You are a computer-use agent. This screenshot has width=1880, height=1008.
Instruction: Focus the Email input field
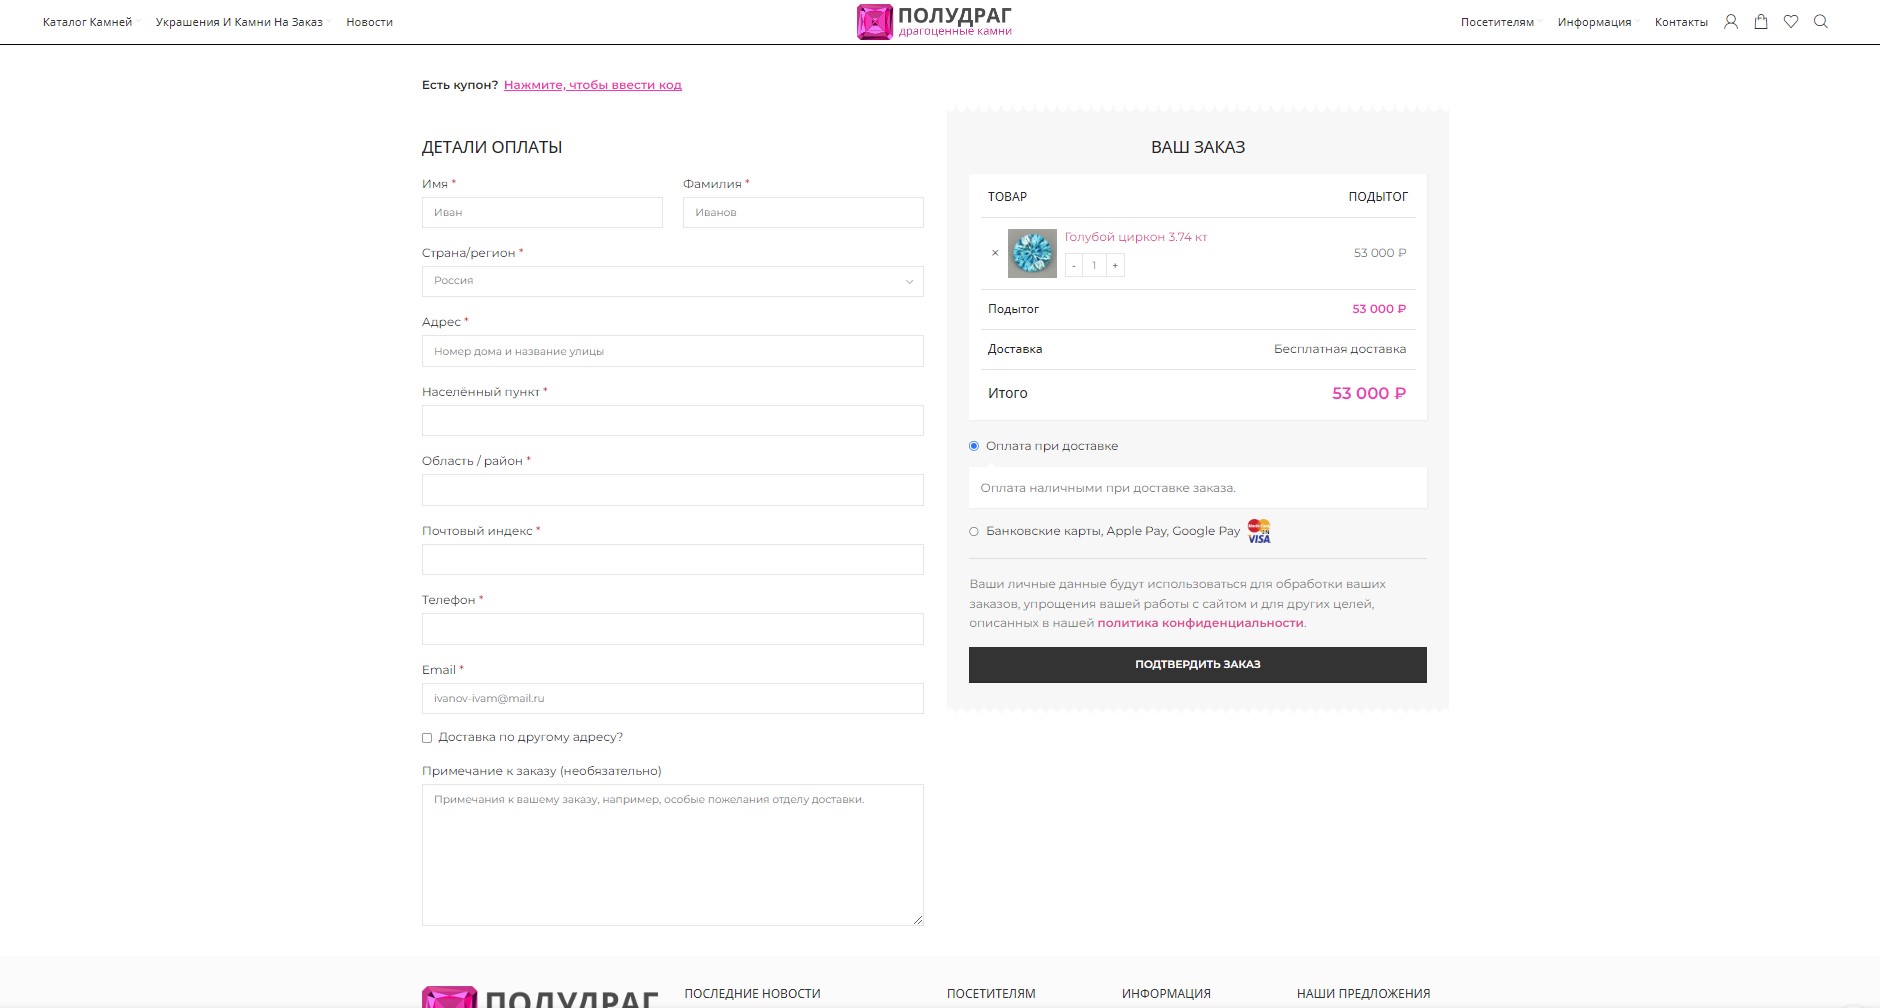click(x=672, y=698)
